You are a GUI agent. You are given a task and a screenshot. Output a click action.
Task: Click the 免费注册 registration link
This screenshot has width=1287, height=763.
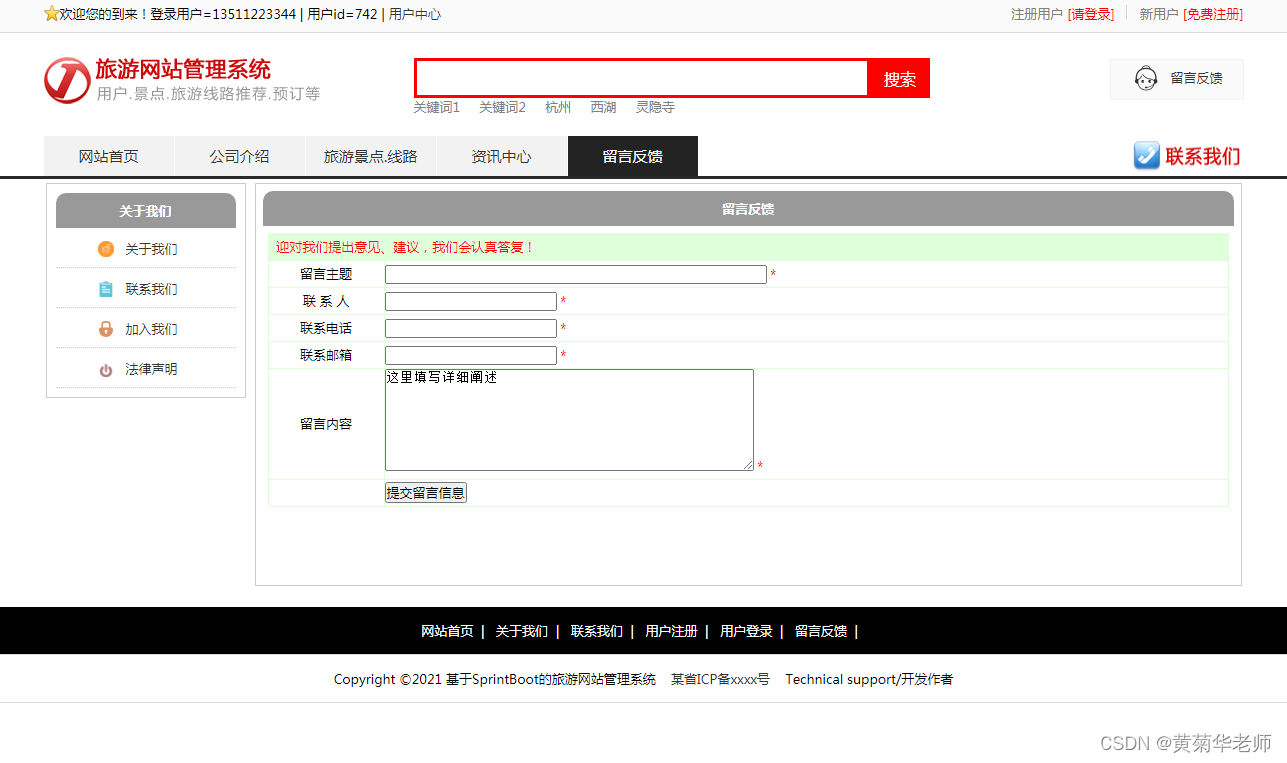(x=1213, y=14)
